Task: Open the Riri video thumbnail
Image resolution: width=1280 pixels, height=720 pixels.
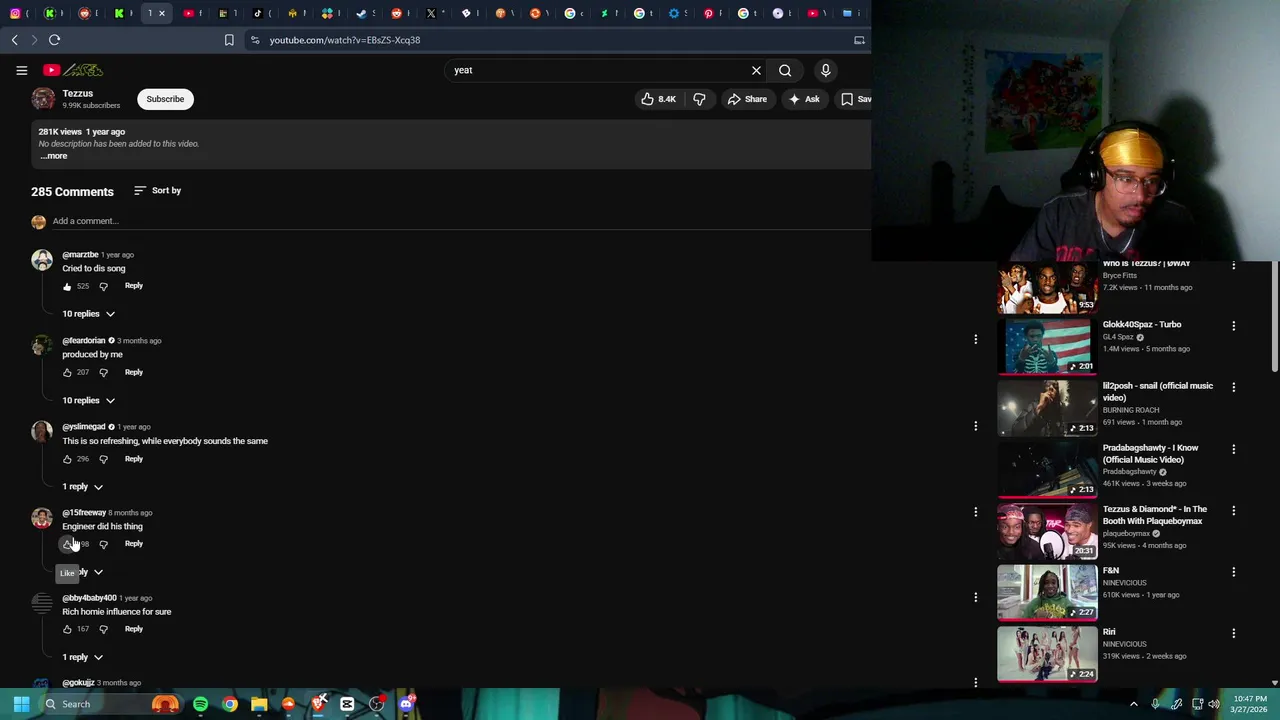Action: [x=1047, y=653]
